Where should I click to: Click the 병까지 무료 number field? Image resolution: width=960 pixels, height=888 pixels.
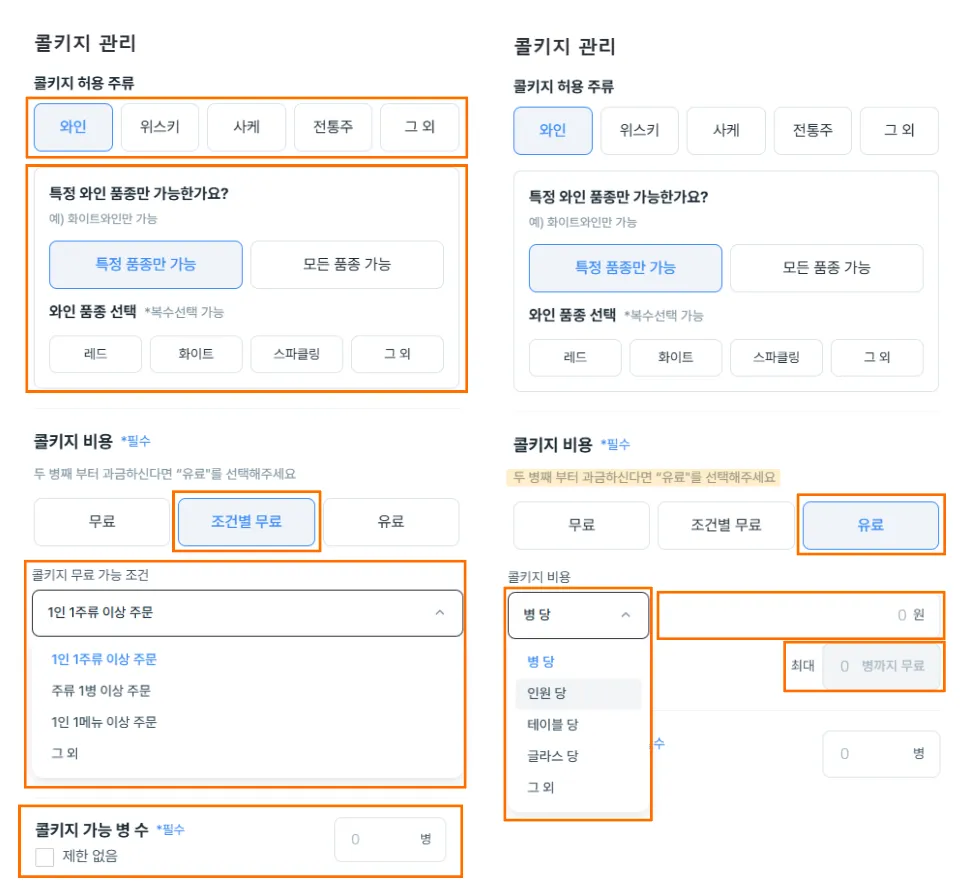(x=882, y=666)
